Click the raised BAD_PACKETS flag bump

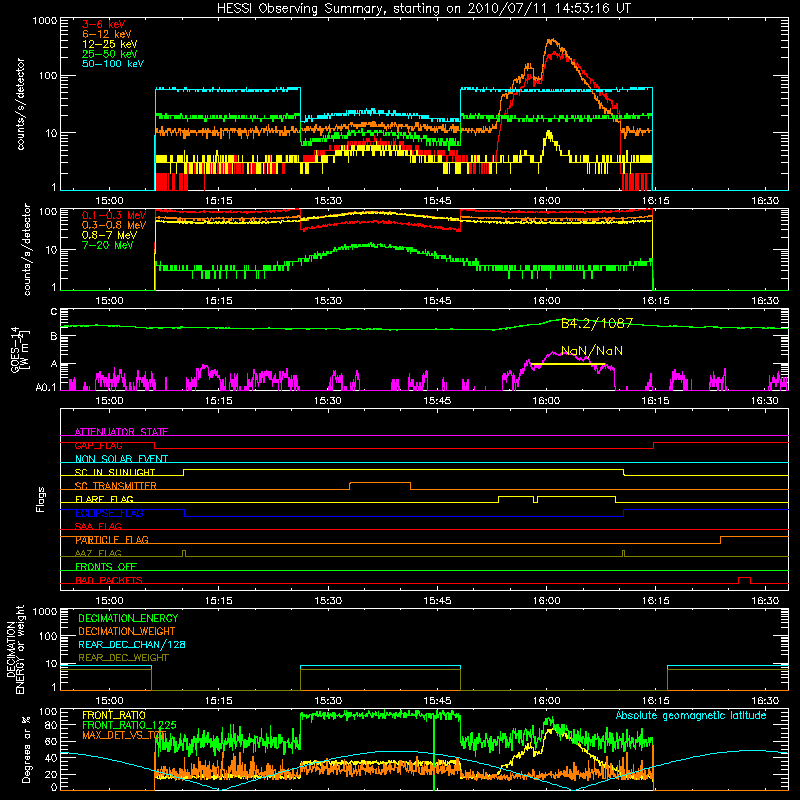pyautogui.click(x=744, y=578)
